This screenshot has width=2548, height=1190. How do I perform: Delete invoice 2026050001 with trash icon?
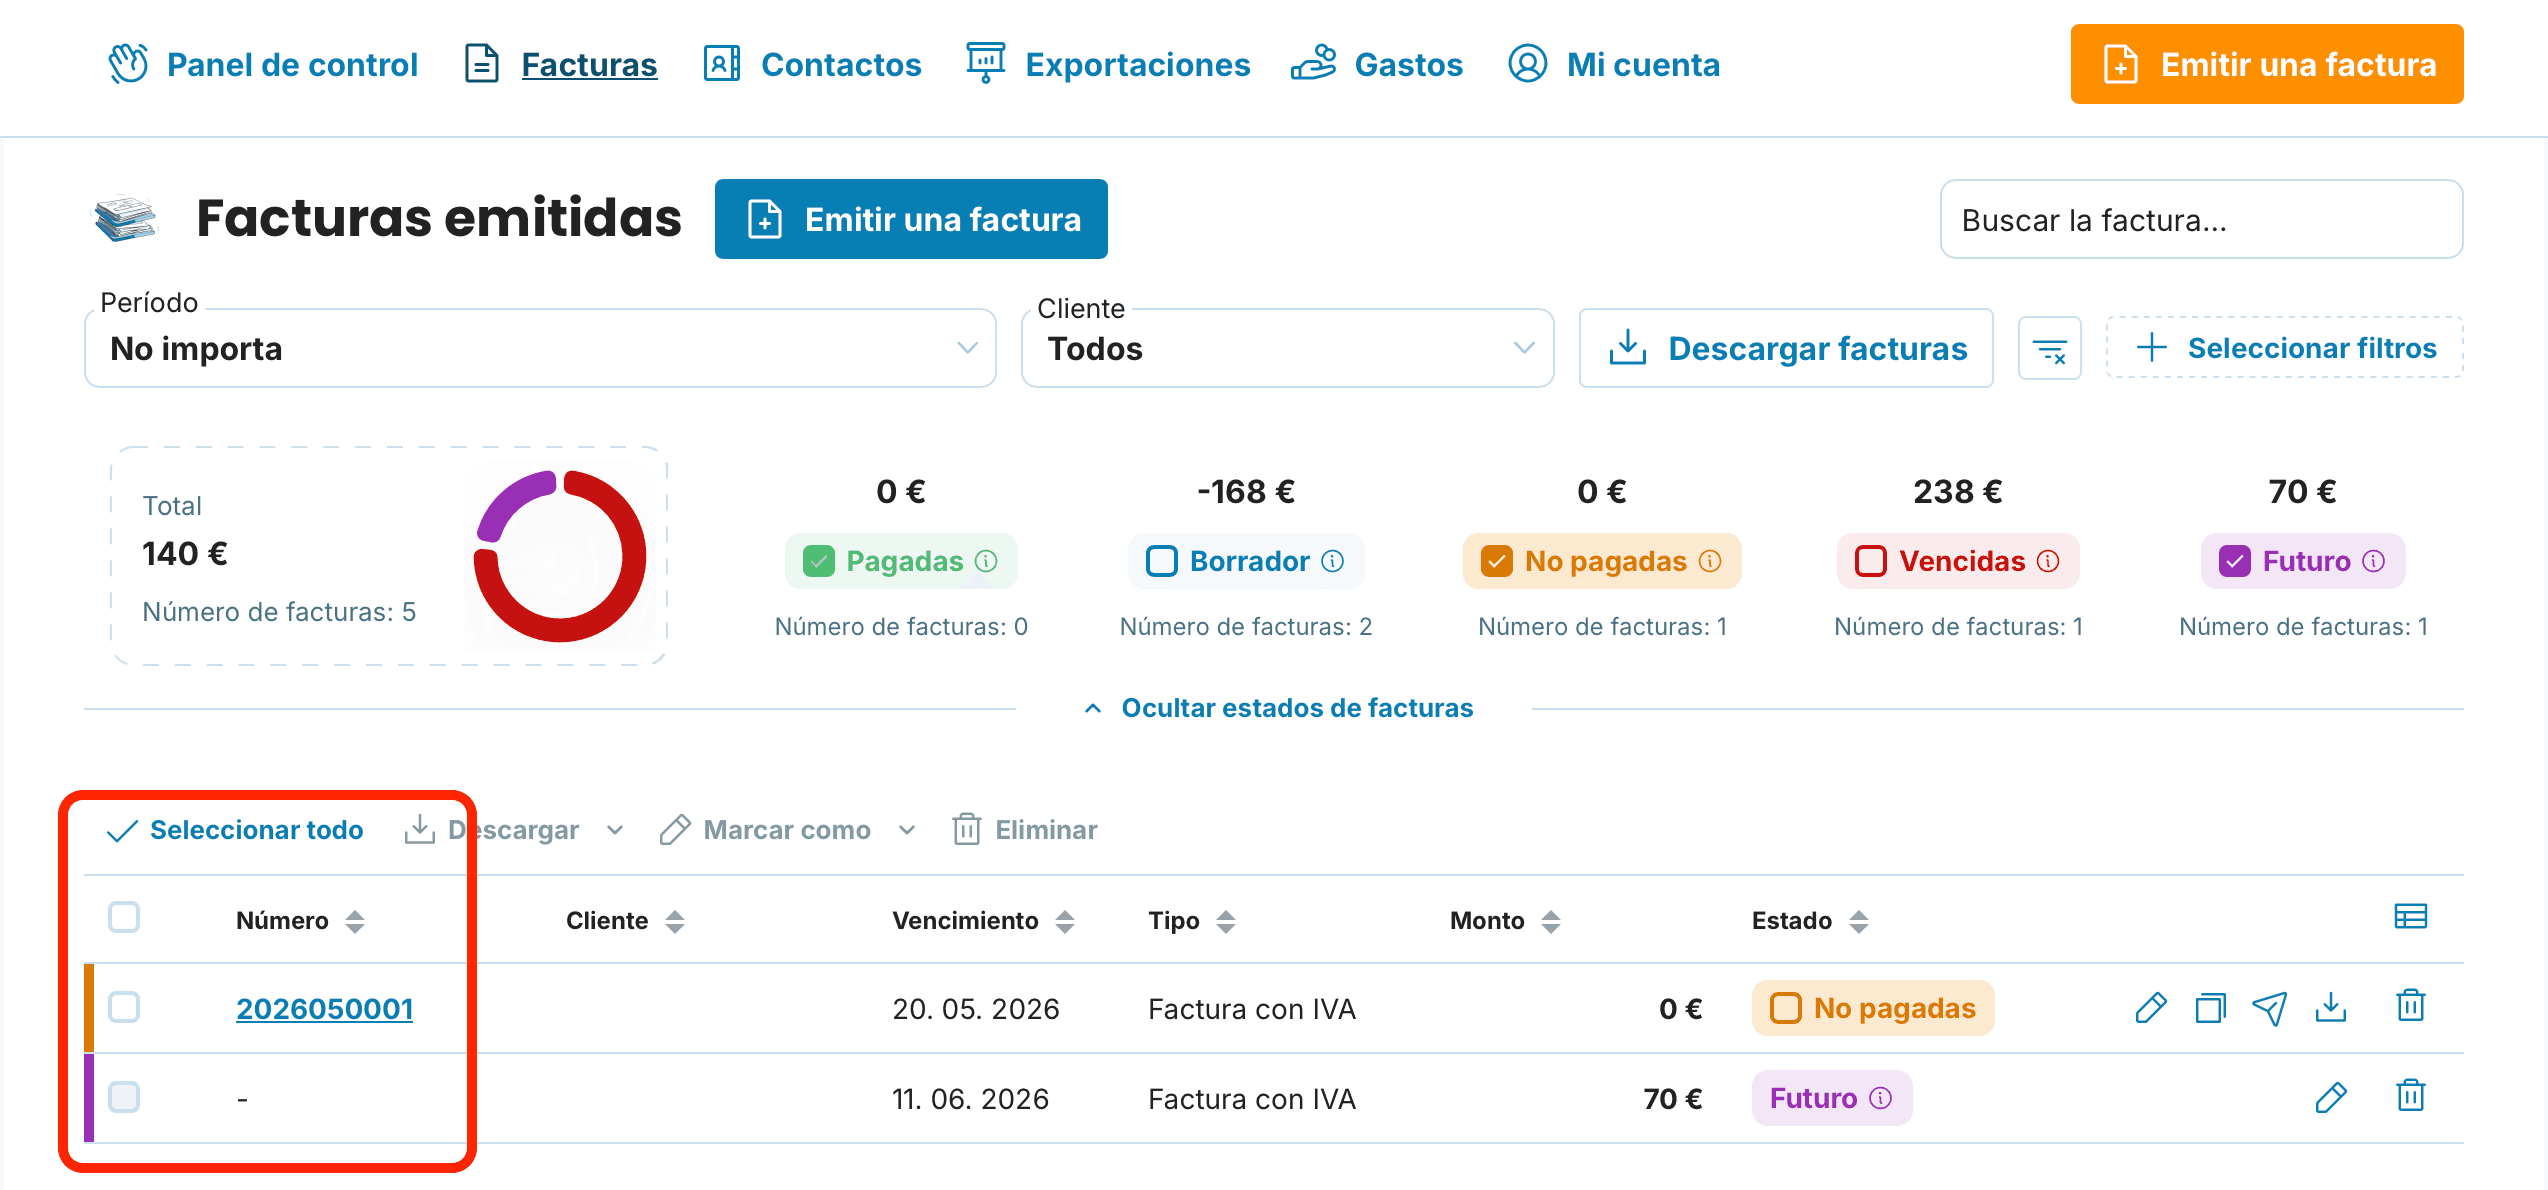(x=2411, y=1006)
